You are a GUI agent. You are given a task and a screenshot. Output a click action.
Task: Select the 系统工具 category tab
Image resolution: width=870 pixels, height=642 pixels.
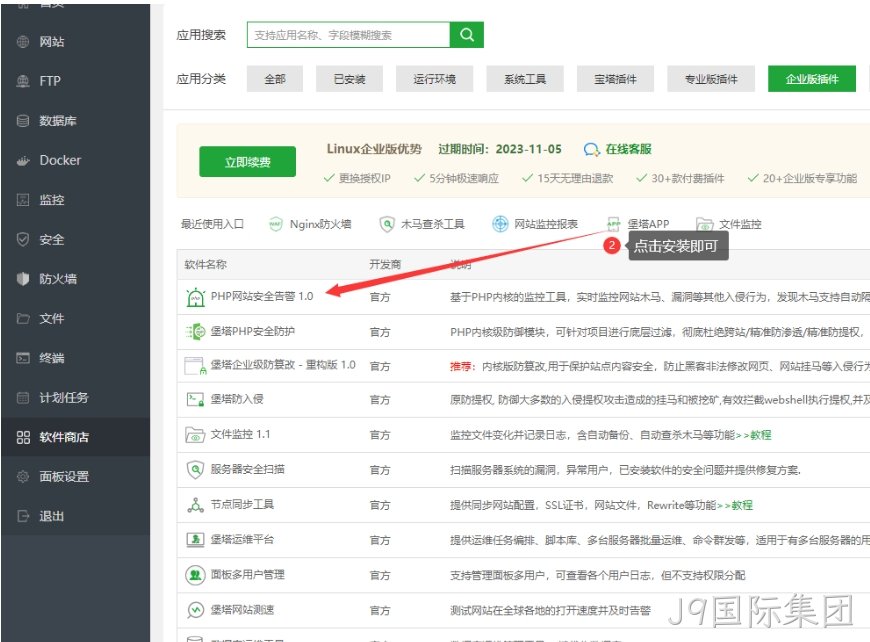point(525,79)
